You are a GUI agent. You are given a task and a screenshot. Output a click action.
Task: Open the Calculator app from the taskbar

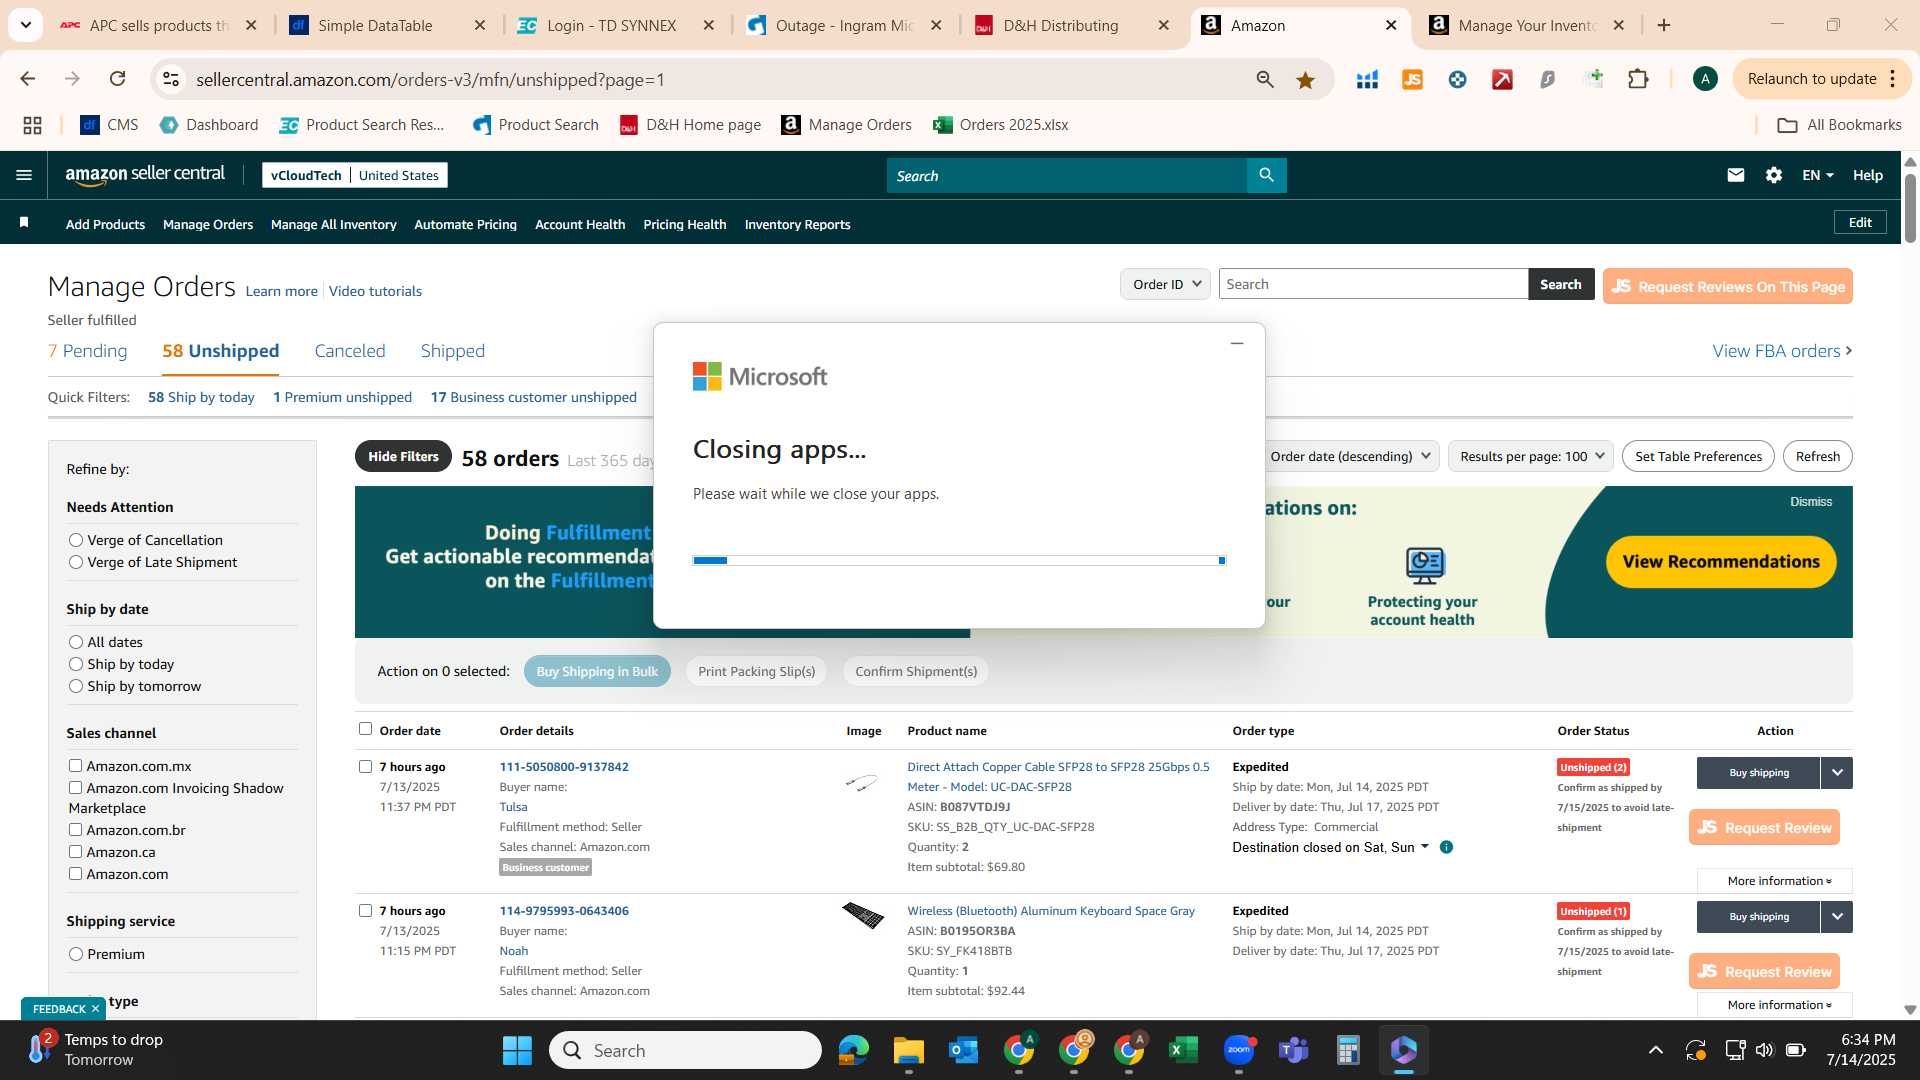[1348, 1050]
